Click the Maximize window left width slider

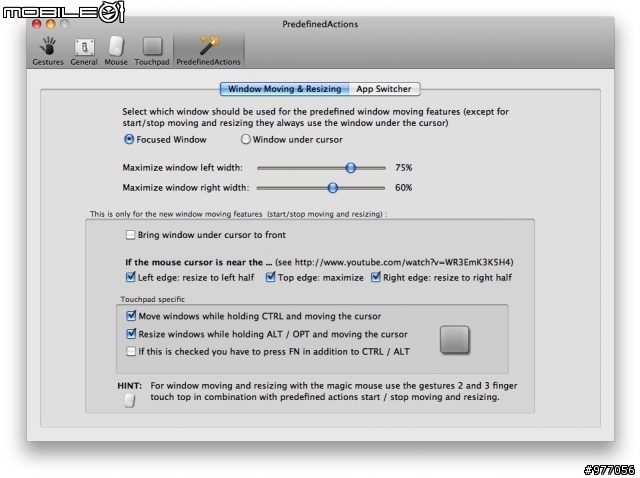point(321,168)
